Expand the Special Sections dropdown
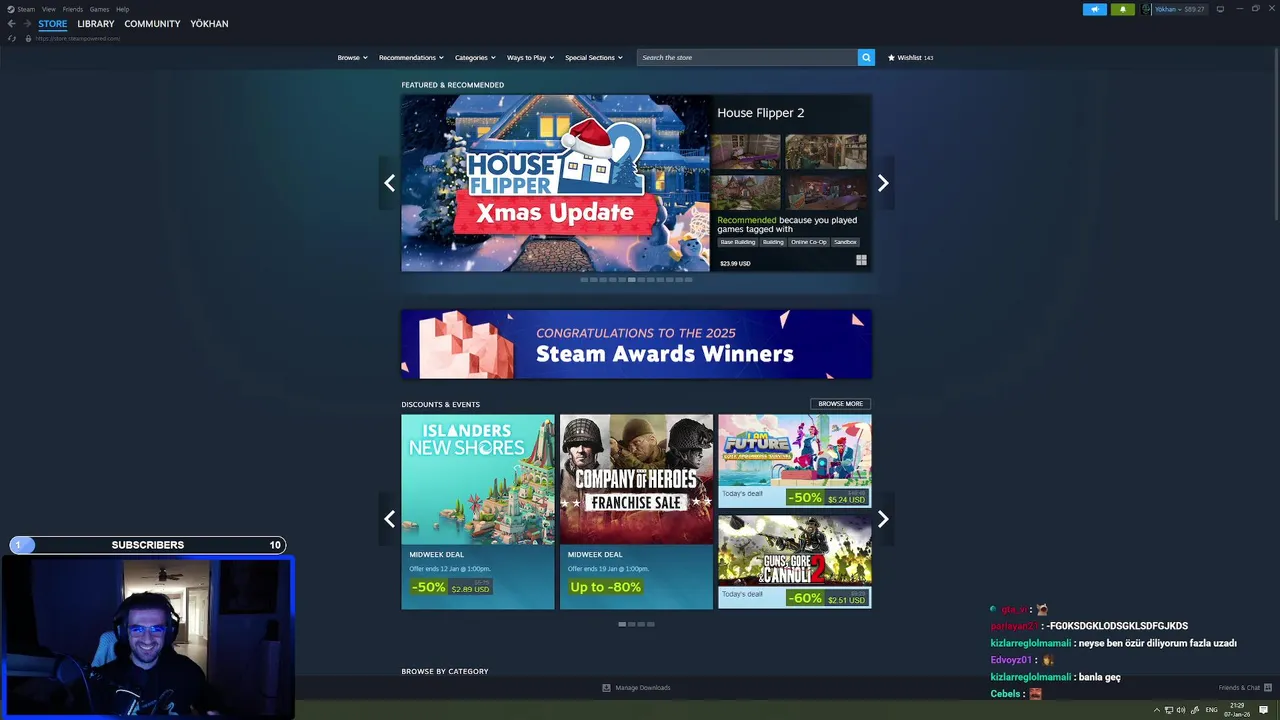The image size is (1280, 720). tap(593, 58)
